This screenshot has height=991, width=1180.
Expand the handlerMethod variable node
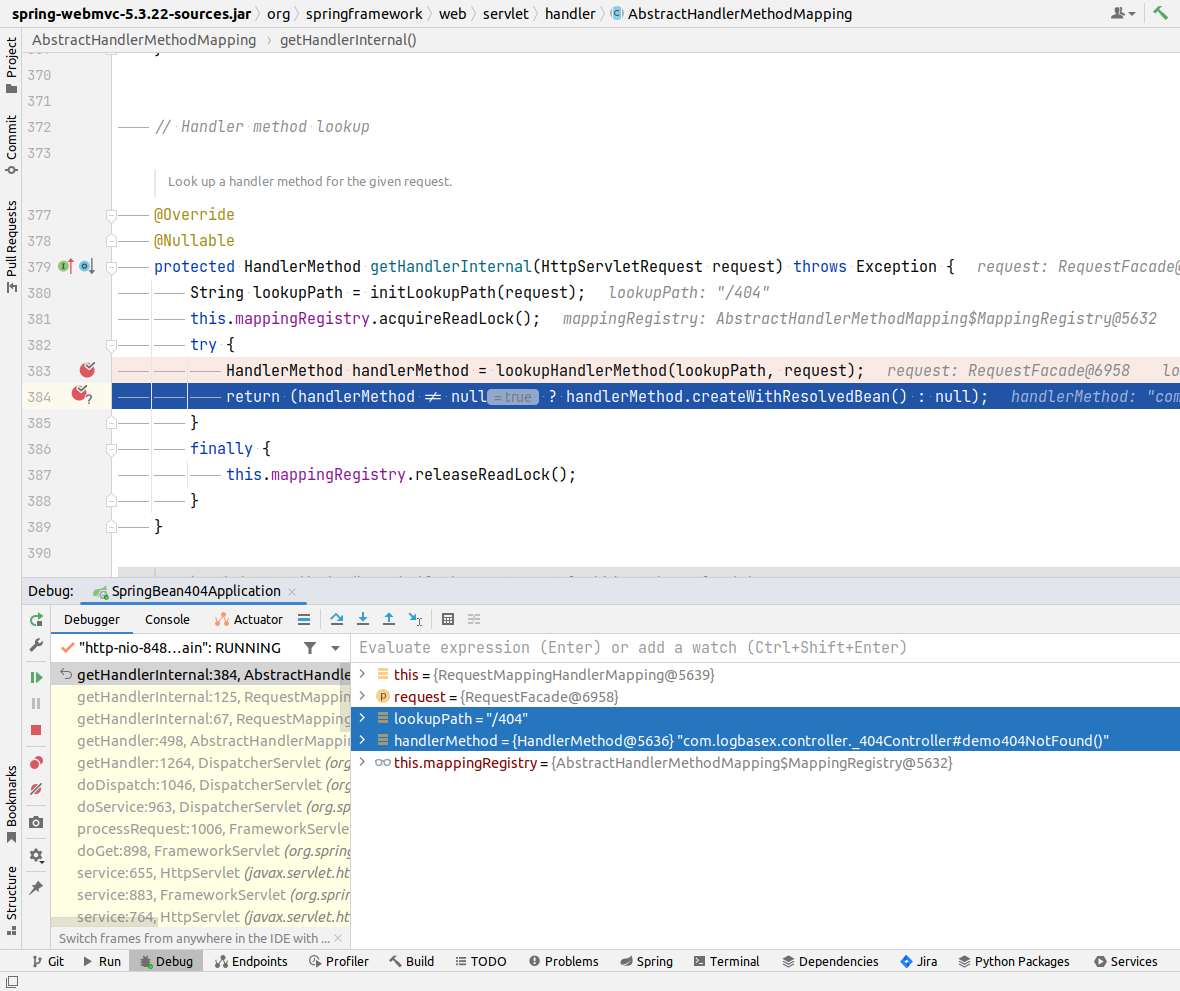(x=362, y=741)
